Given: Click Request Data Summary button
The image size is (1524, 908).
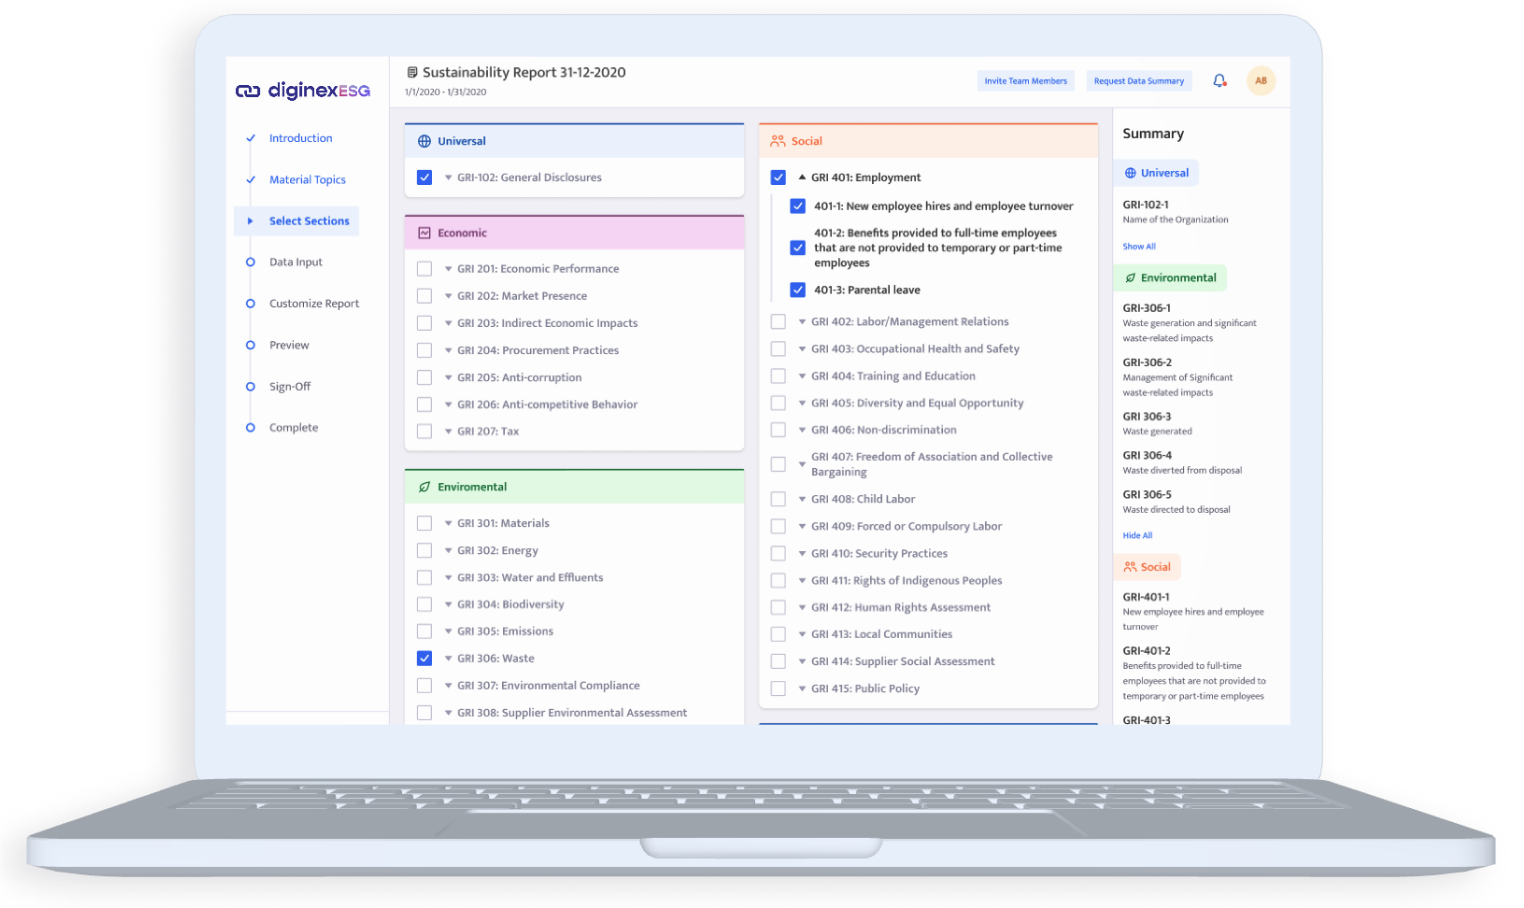Looking at the screenshot, I should 1139,81.
